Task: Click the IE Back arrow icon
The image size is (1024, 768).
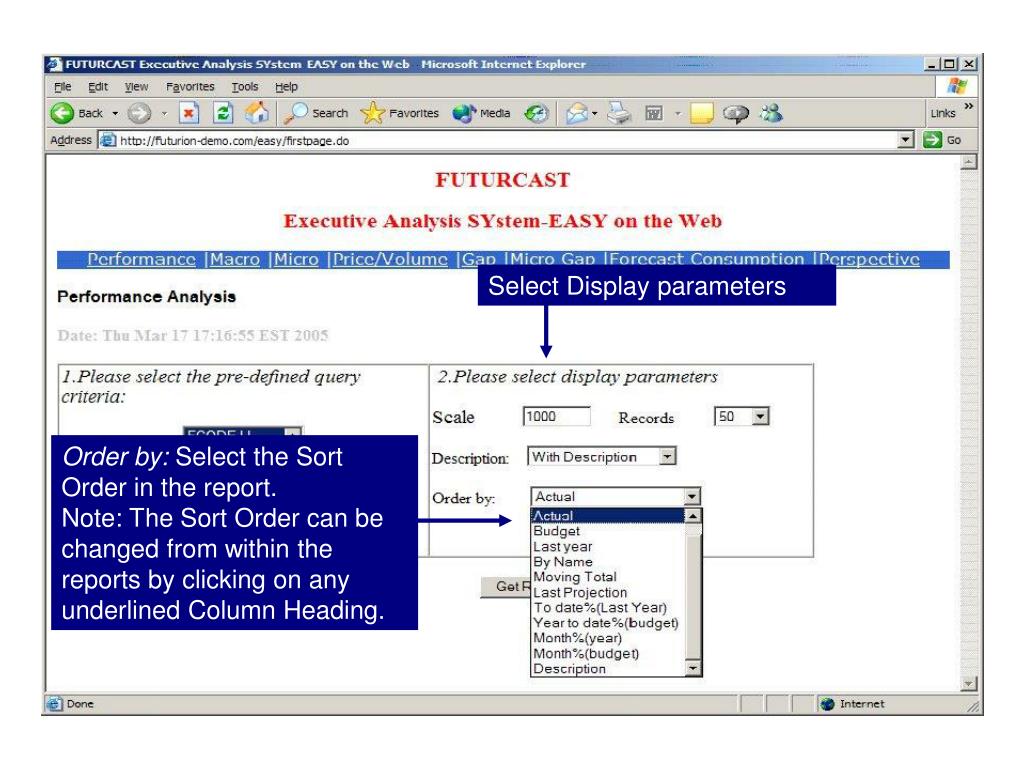Action: [62, 113]
